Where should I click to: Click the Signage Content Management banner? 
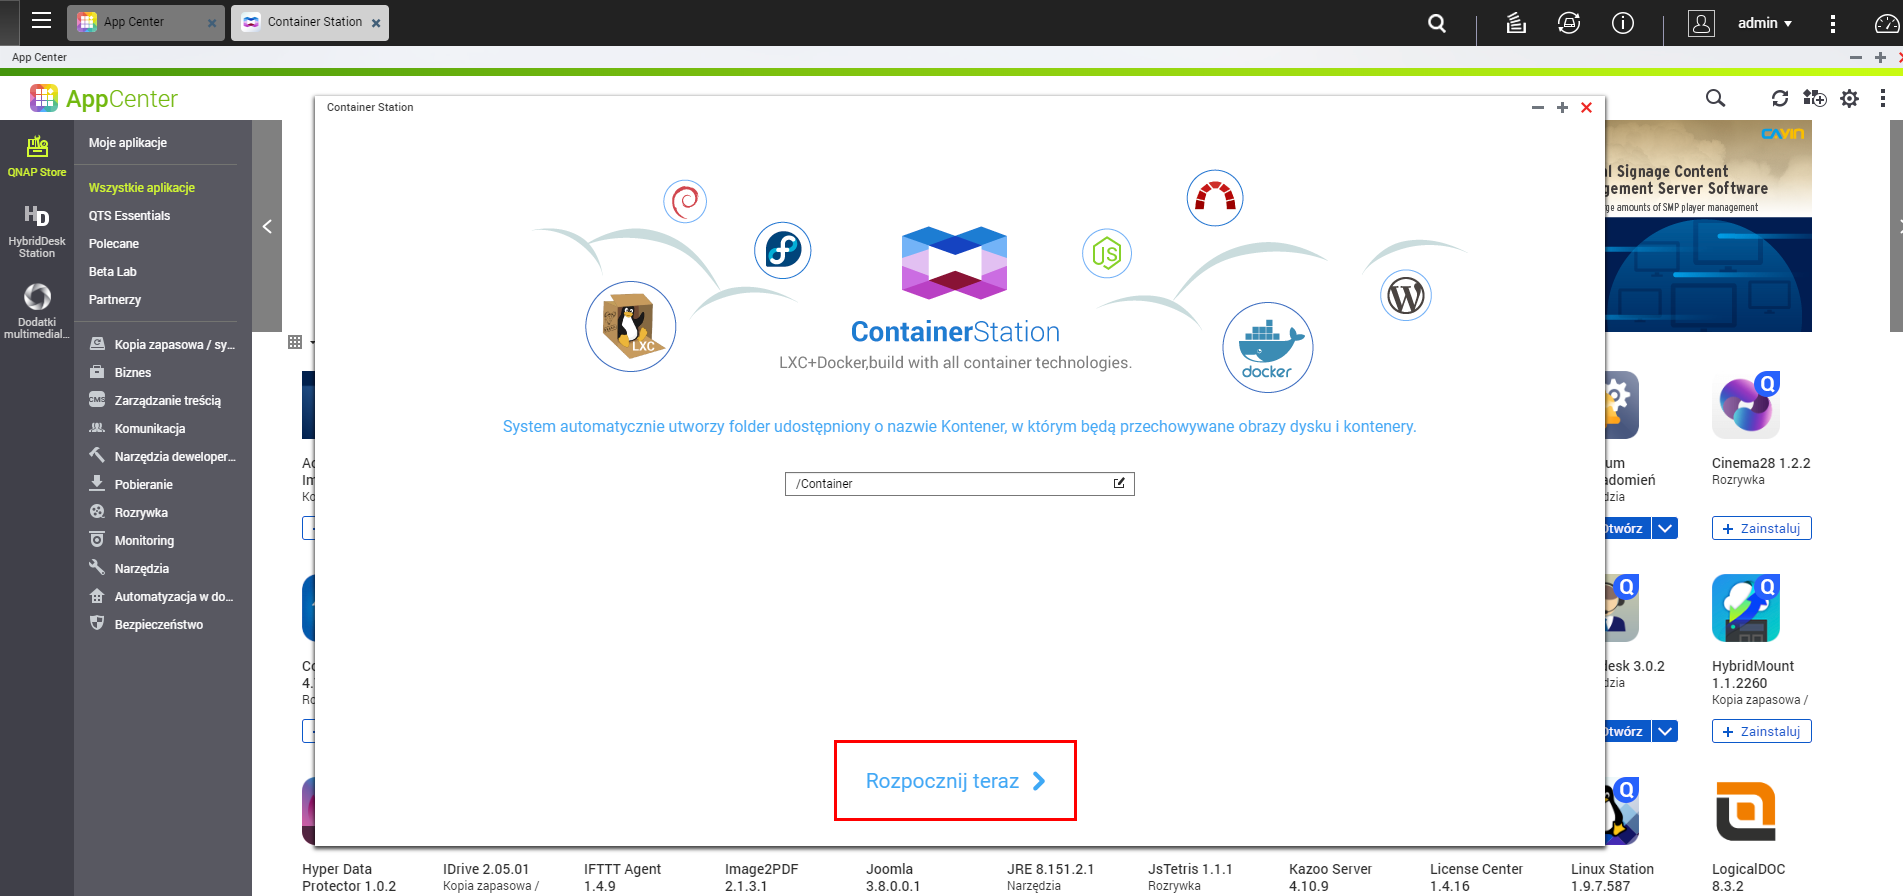click(1708, 226)
